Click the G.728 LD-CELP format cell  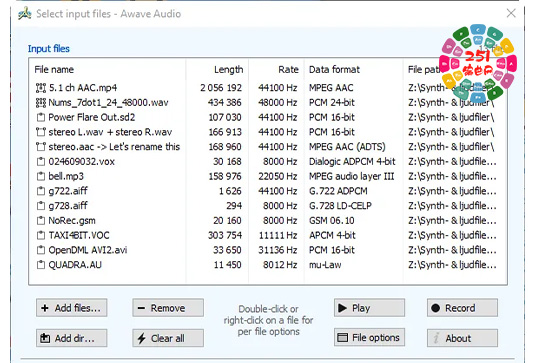pyautogui.click(x=340, y=206)
